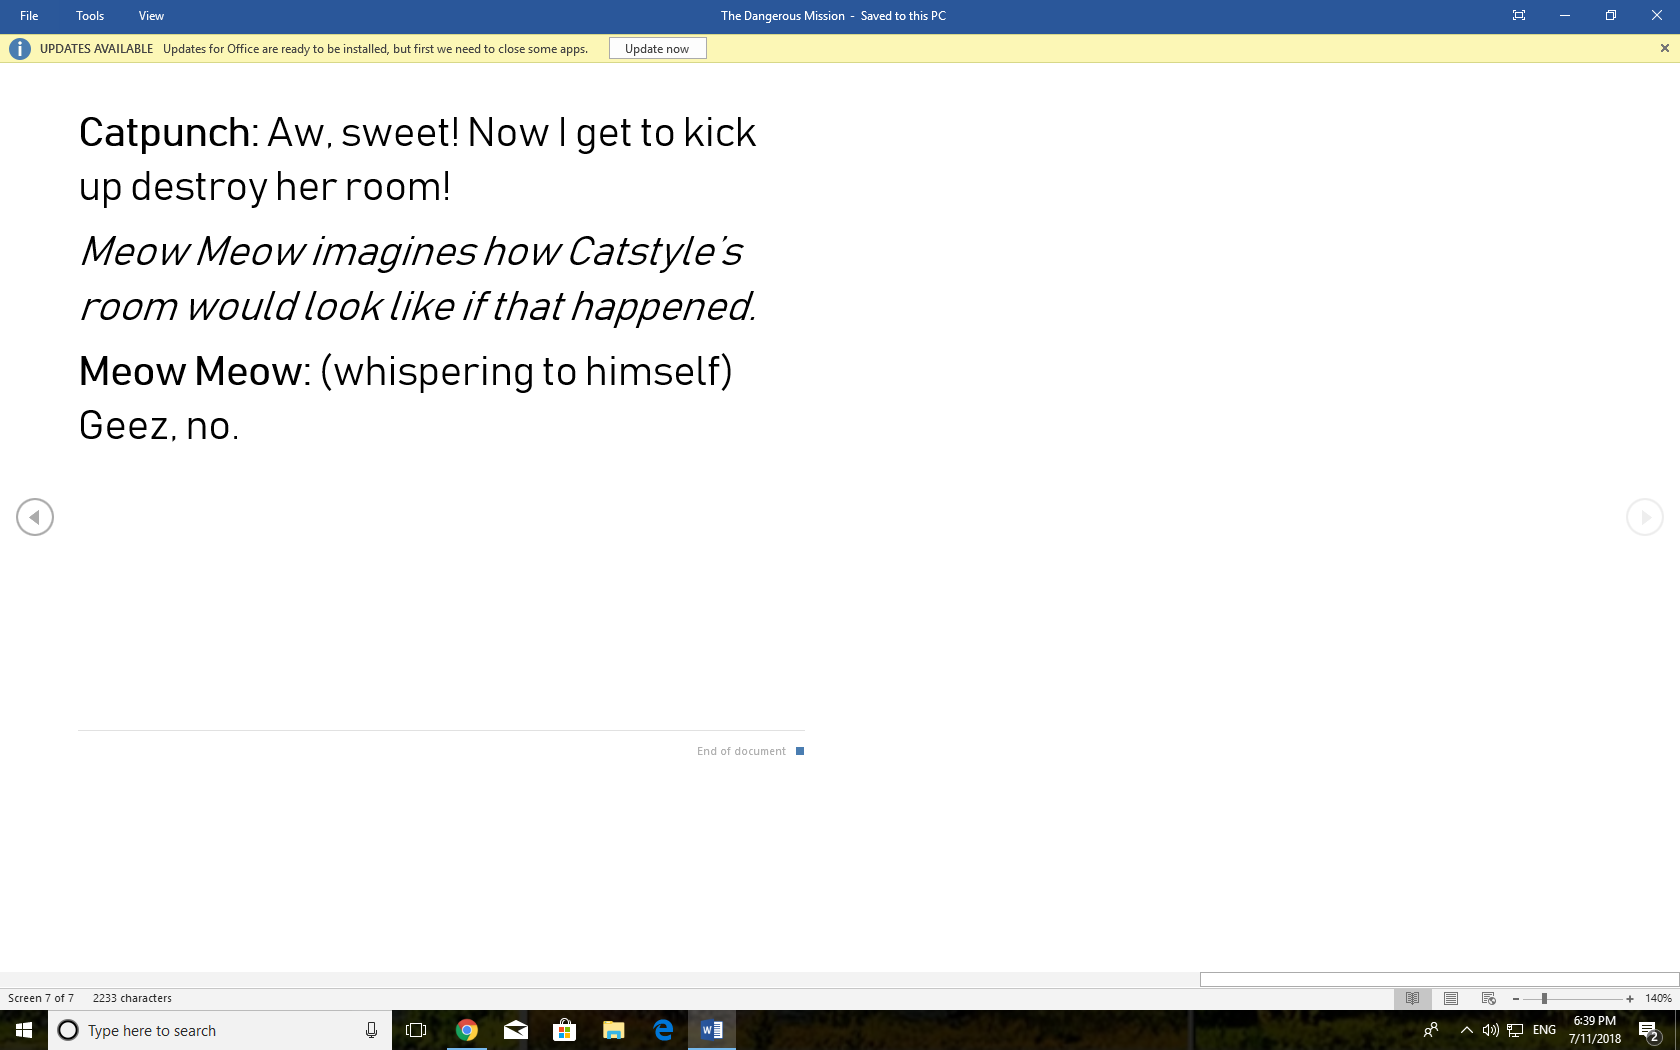1680x1050 pixels.
Task: Click the horizontal scrollbar at bottom
Action: point(1439,980)
